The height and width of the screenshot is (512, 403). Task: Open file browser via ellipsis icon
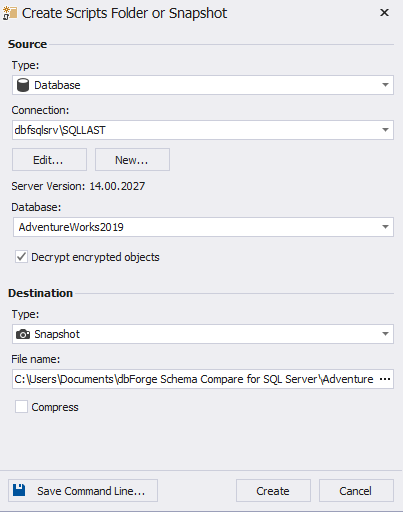pos(385,379)
